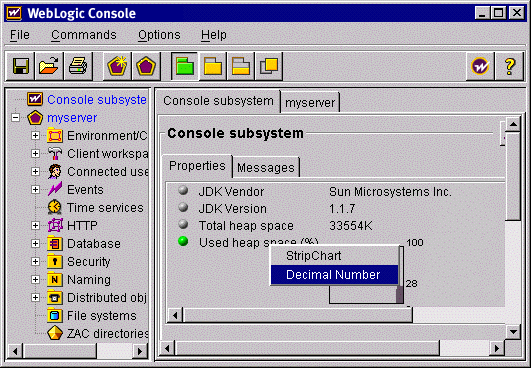
Task: Expand the Connected users tree node
Action: pos(35,172)
